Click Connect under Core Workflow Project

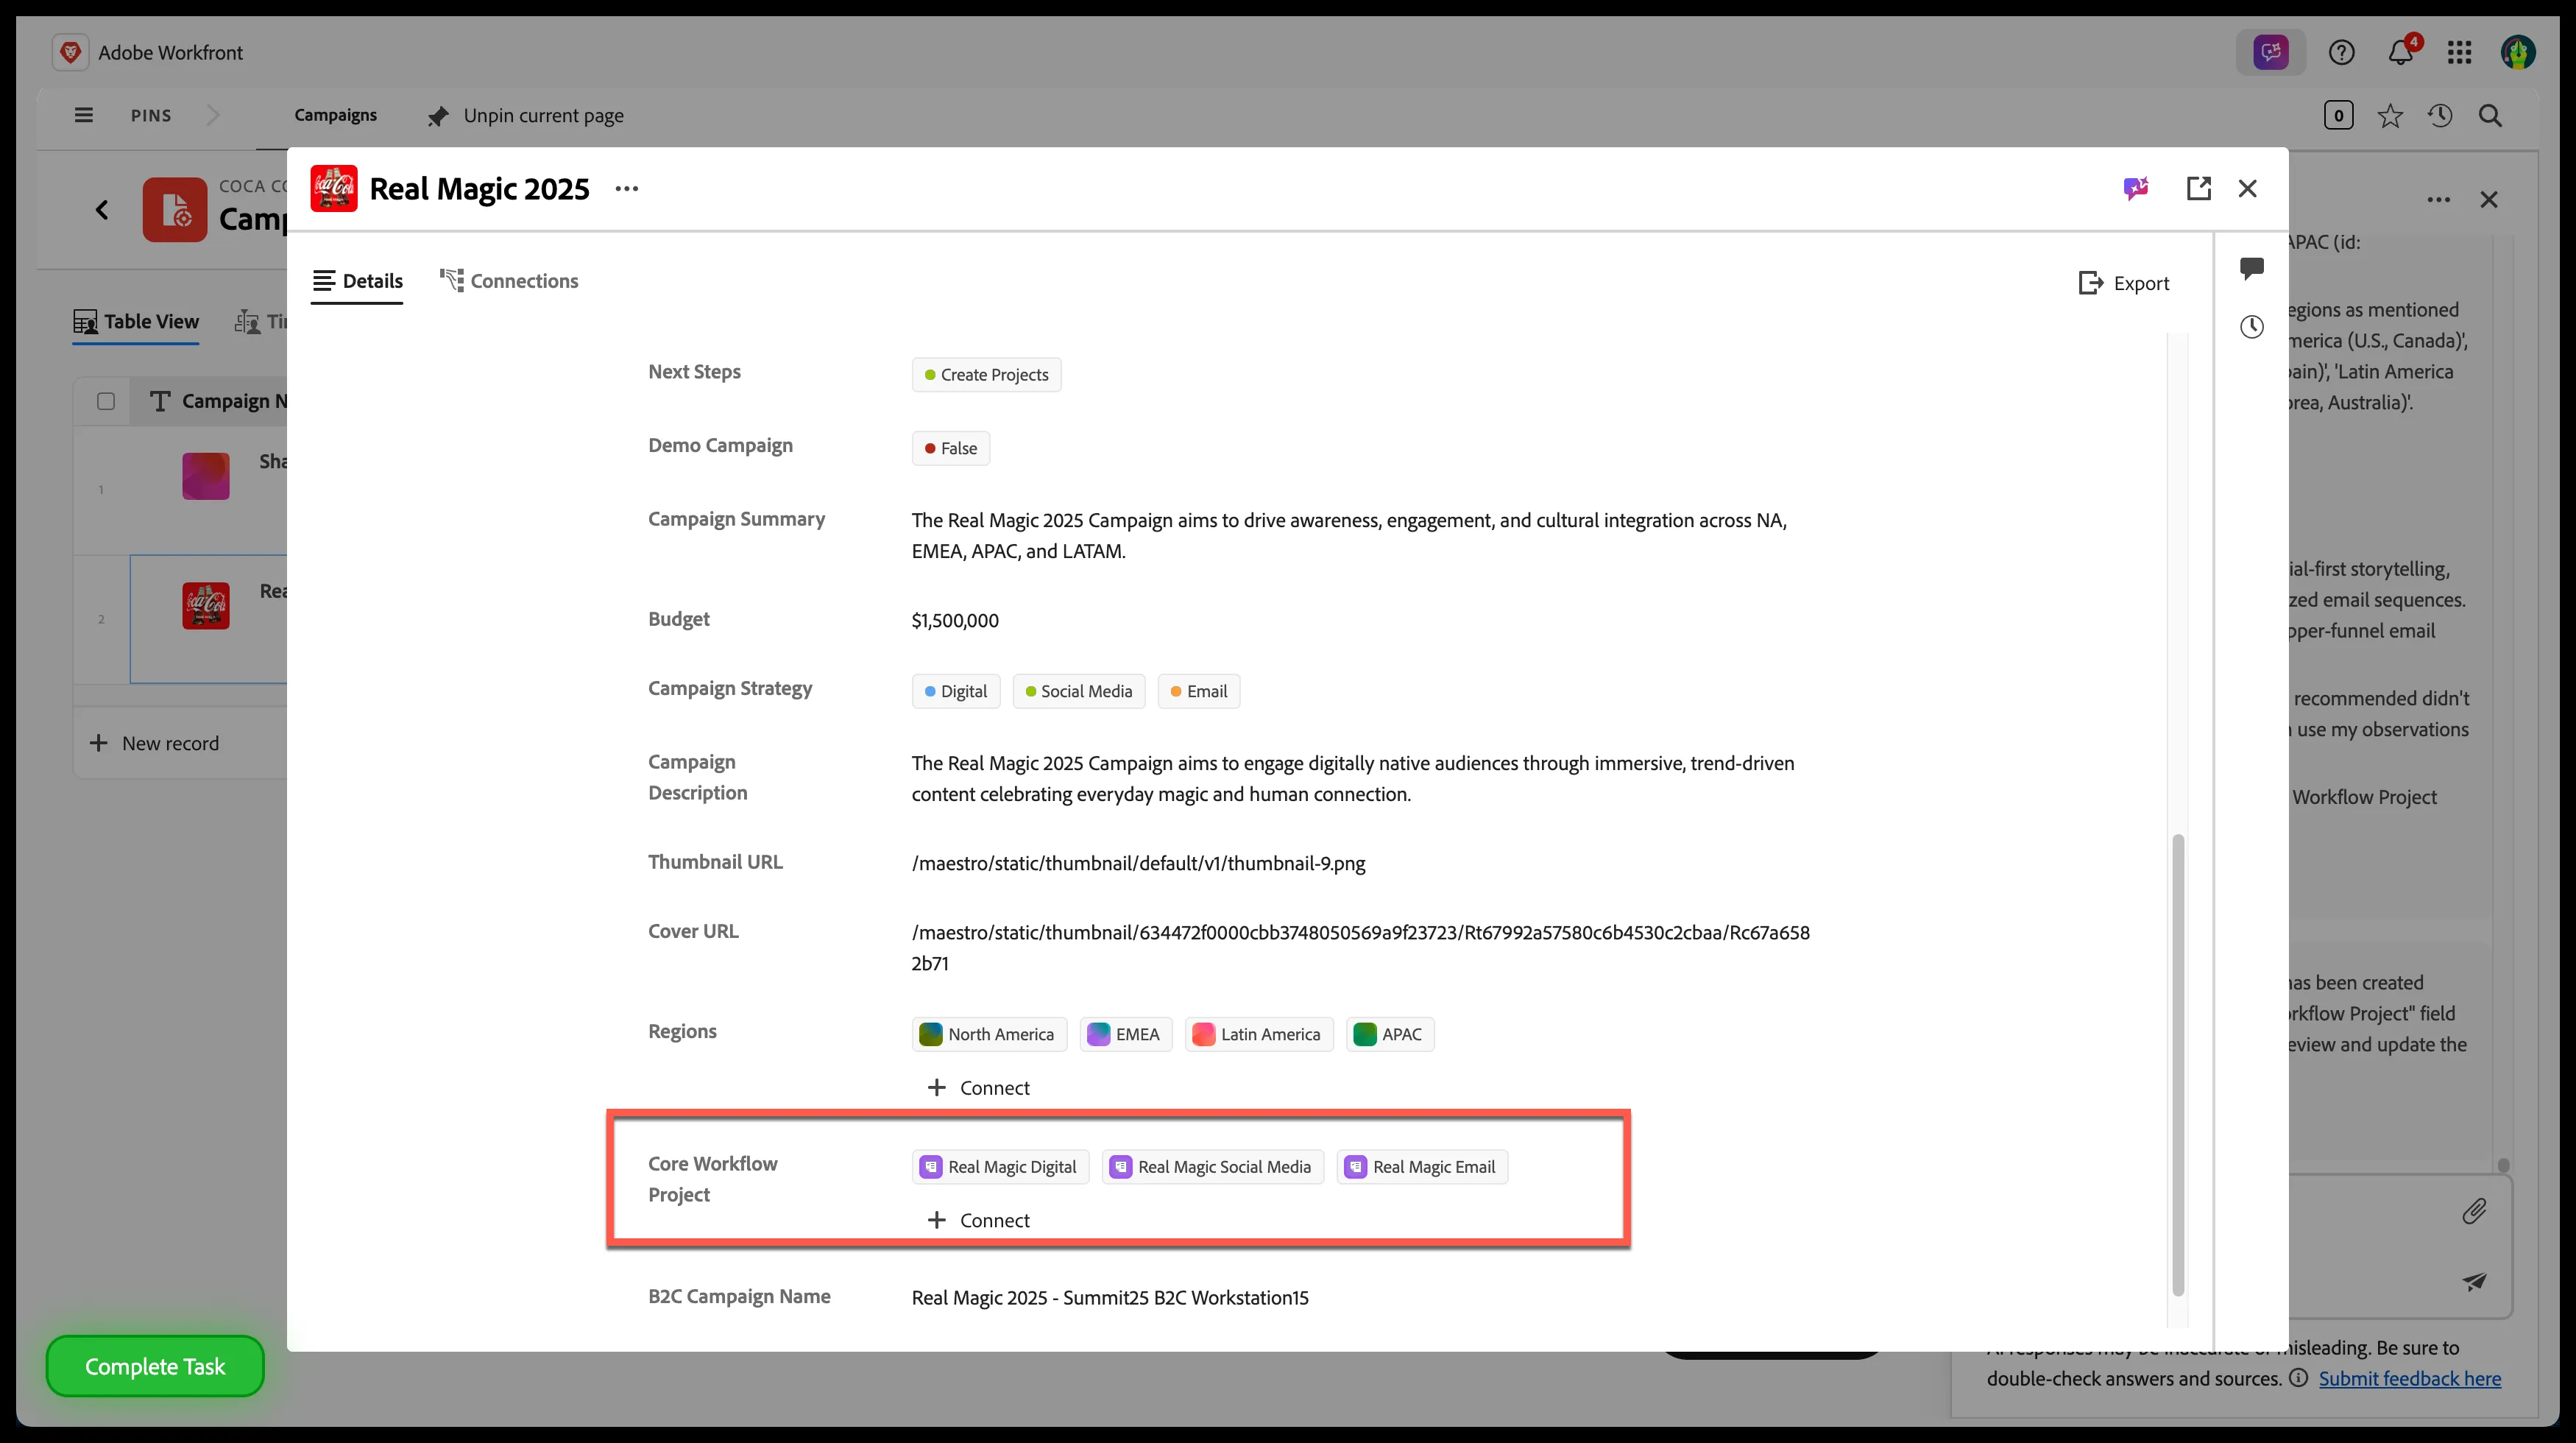[978, 1220]
